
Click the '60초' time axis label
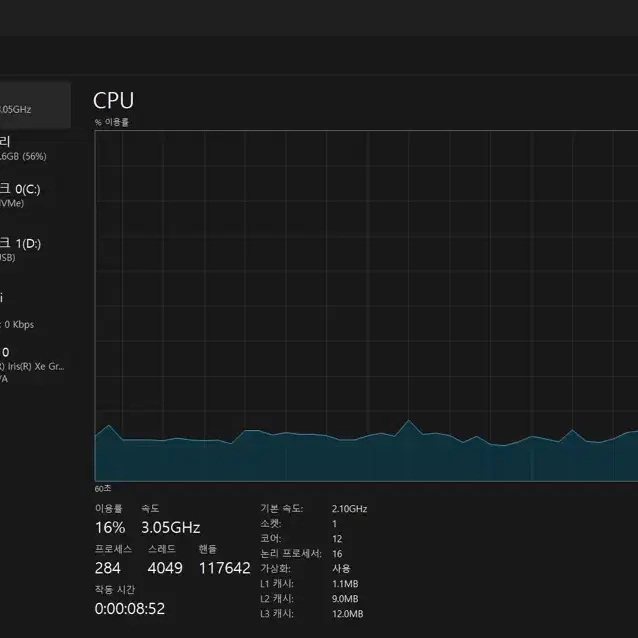click(103, 488)
